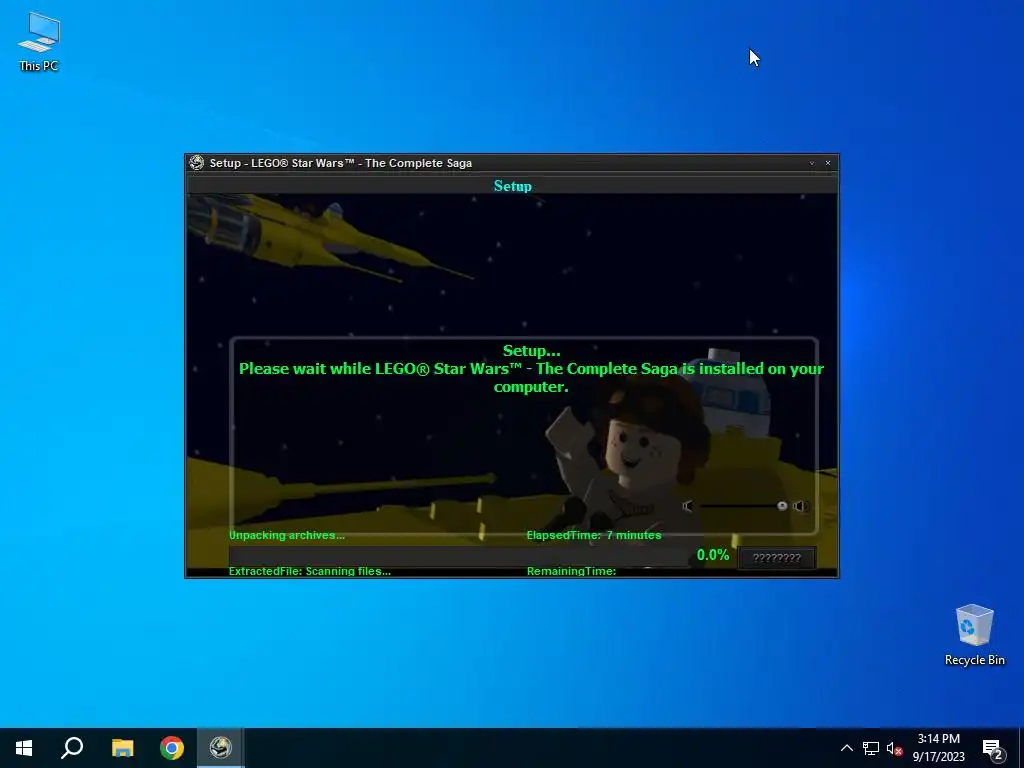Open the Windows Start menu

[24, 748]
